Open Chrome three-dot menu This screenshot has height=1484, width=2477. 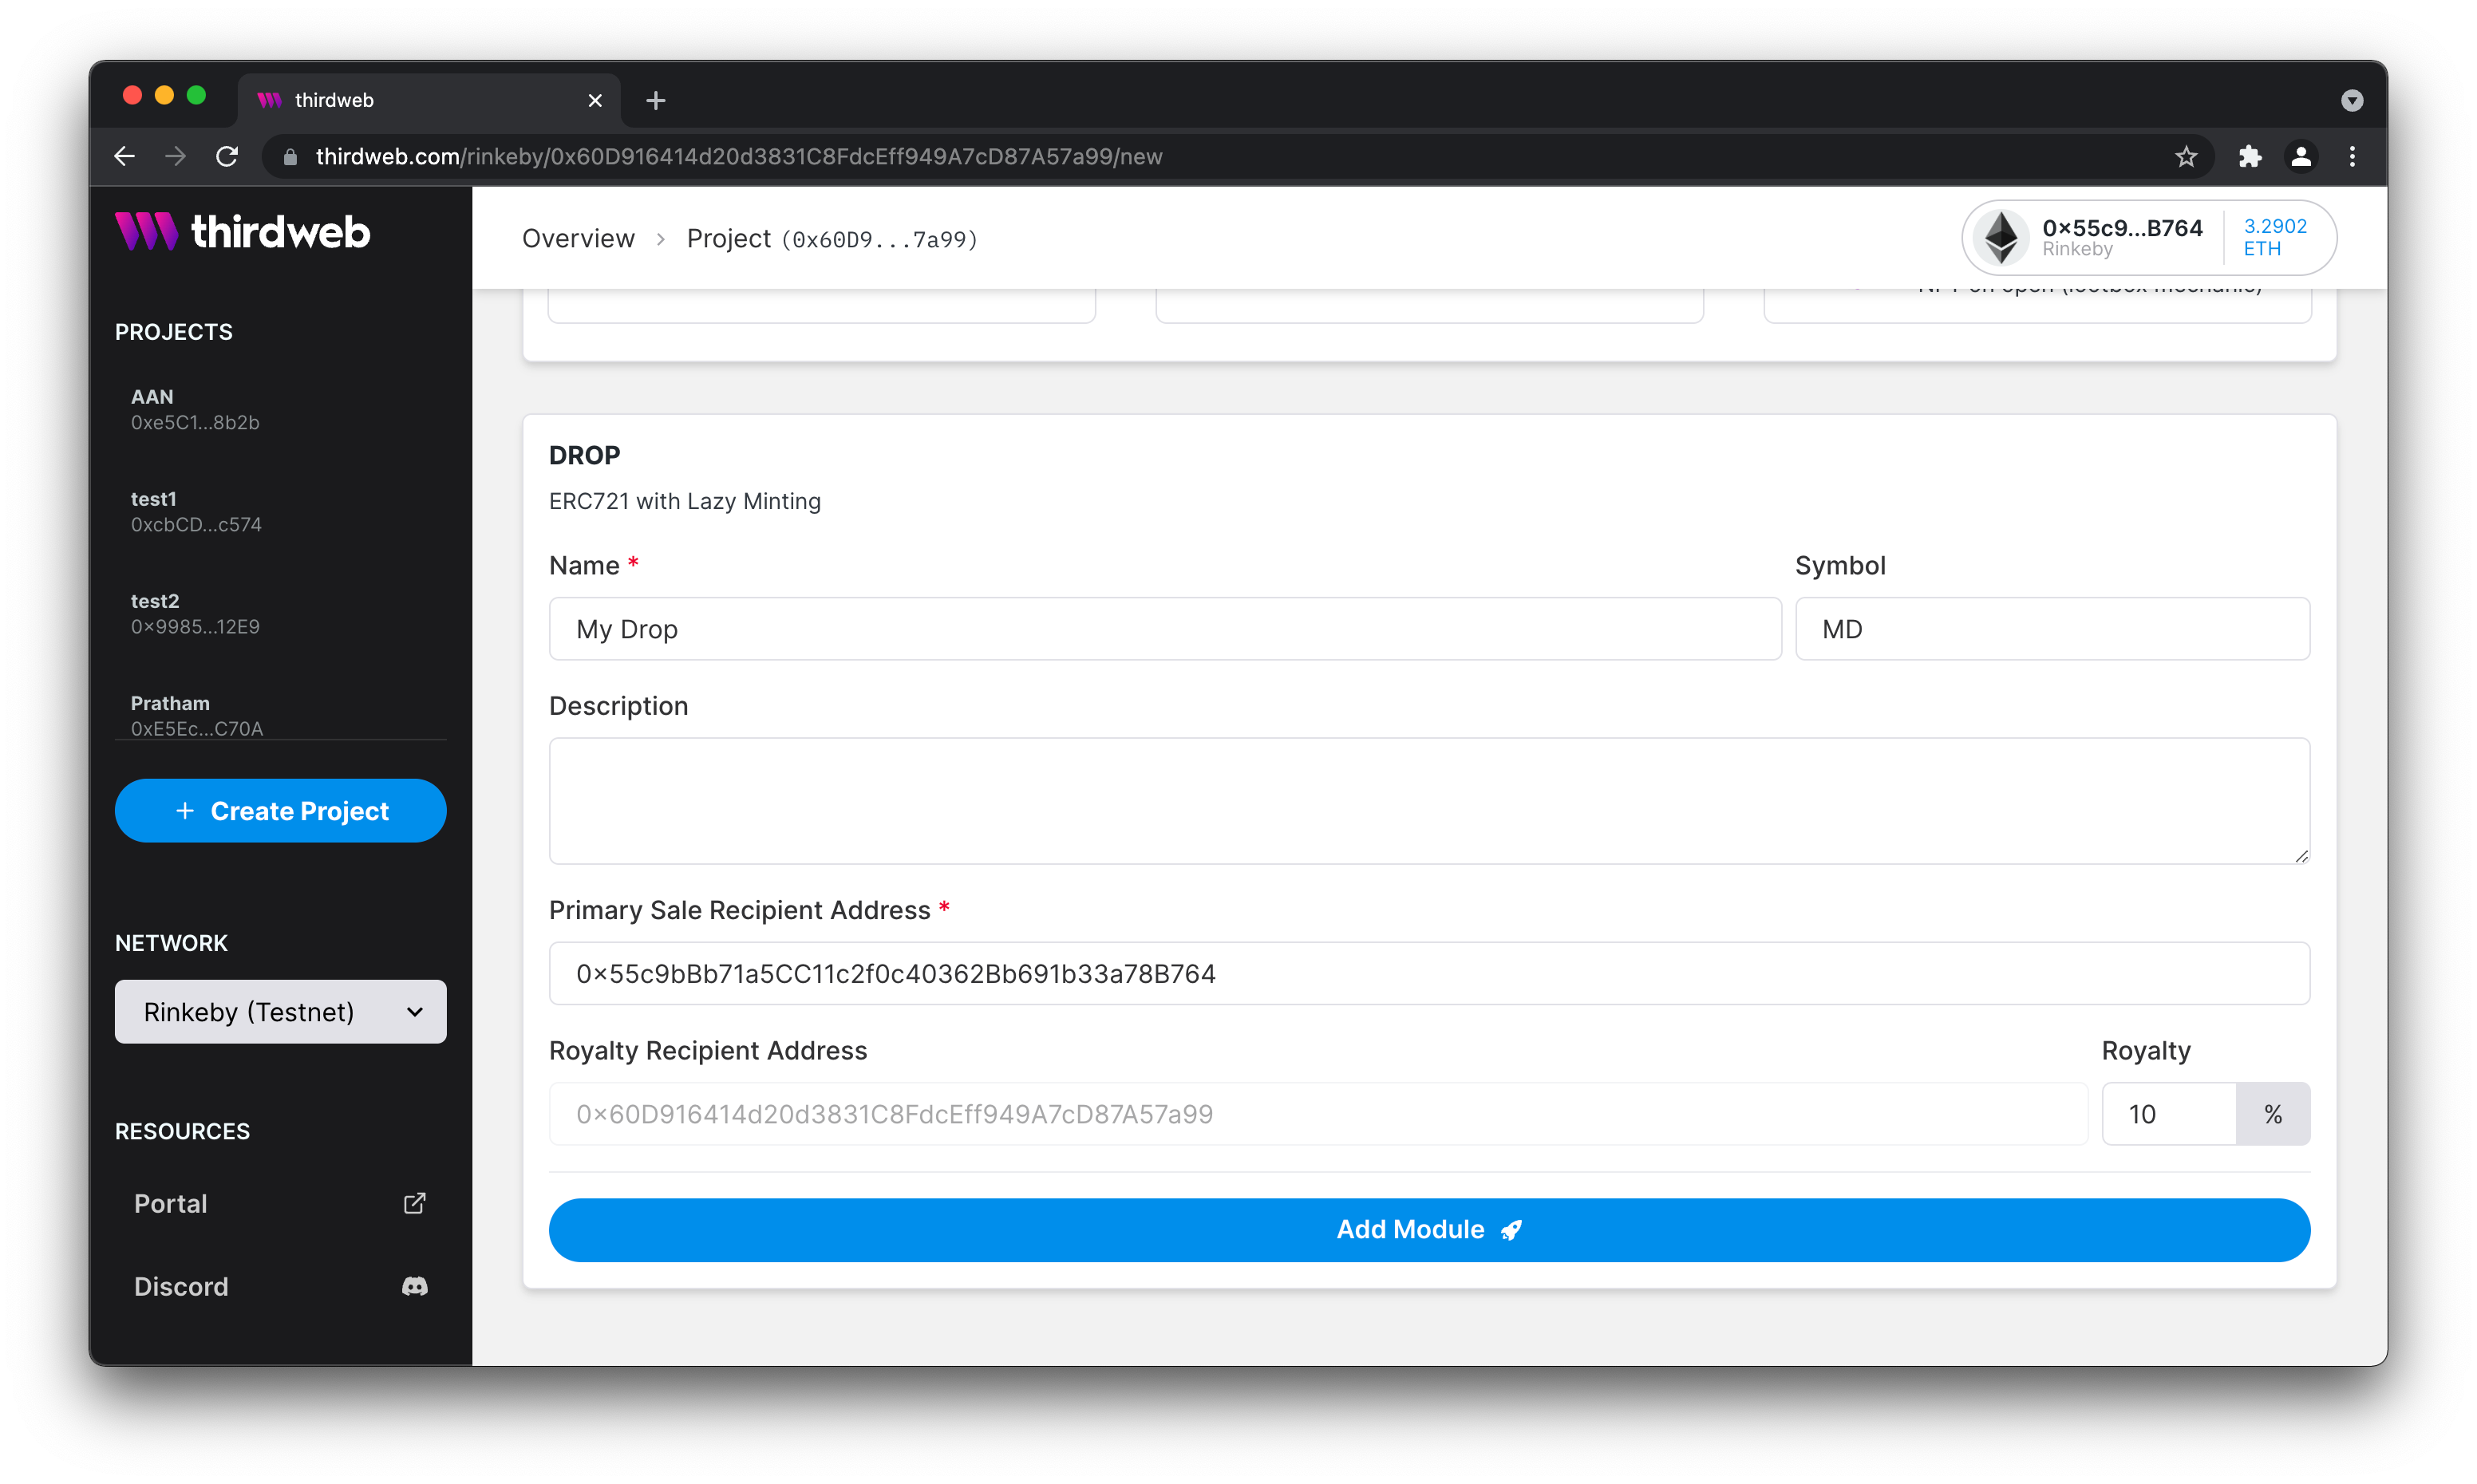pos(2351,156)
